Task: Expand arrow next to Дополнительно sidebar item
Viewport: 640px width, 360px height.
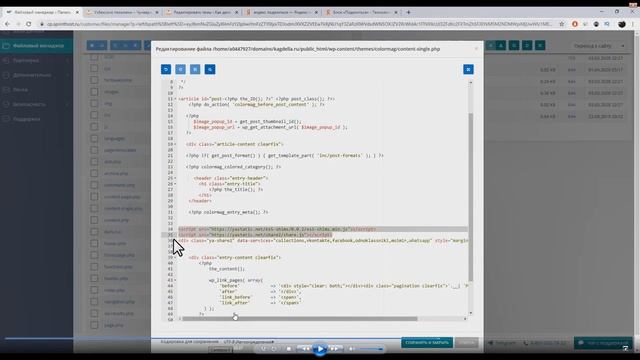Action: click(x=67, y=75)
